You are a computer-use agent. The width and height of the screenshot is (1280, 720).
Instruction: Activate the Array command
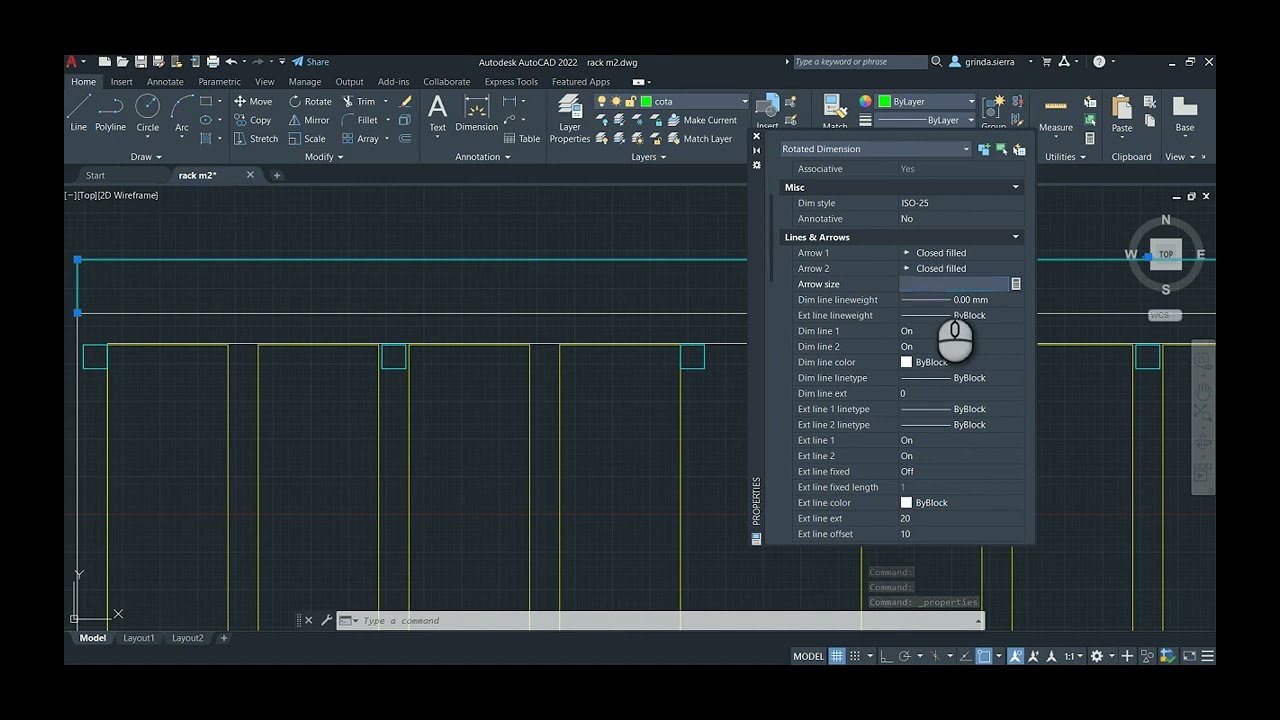(360, 139)
